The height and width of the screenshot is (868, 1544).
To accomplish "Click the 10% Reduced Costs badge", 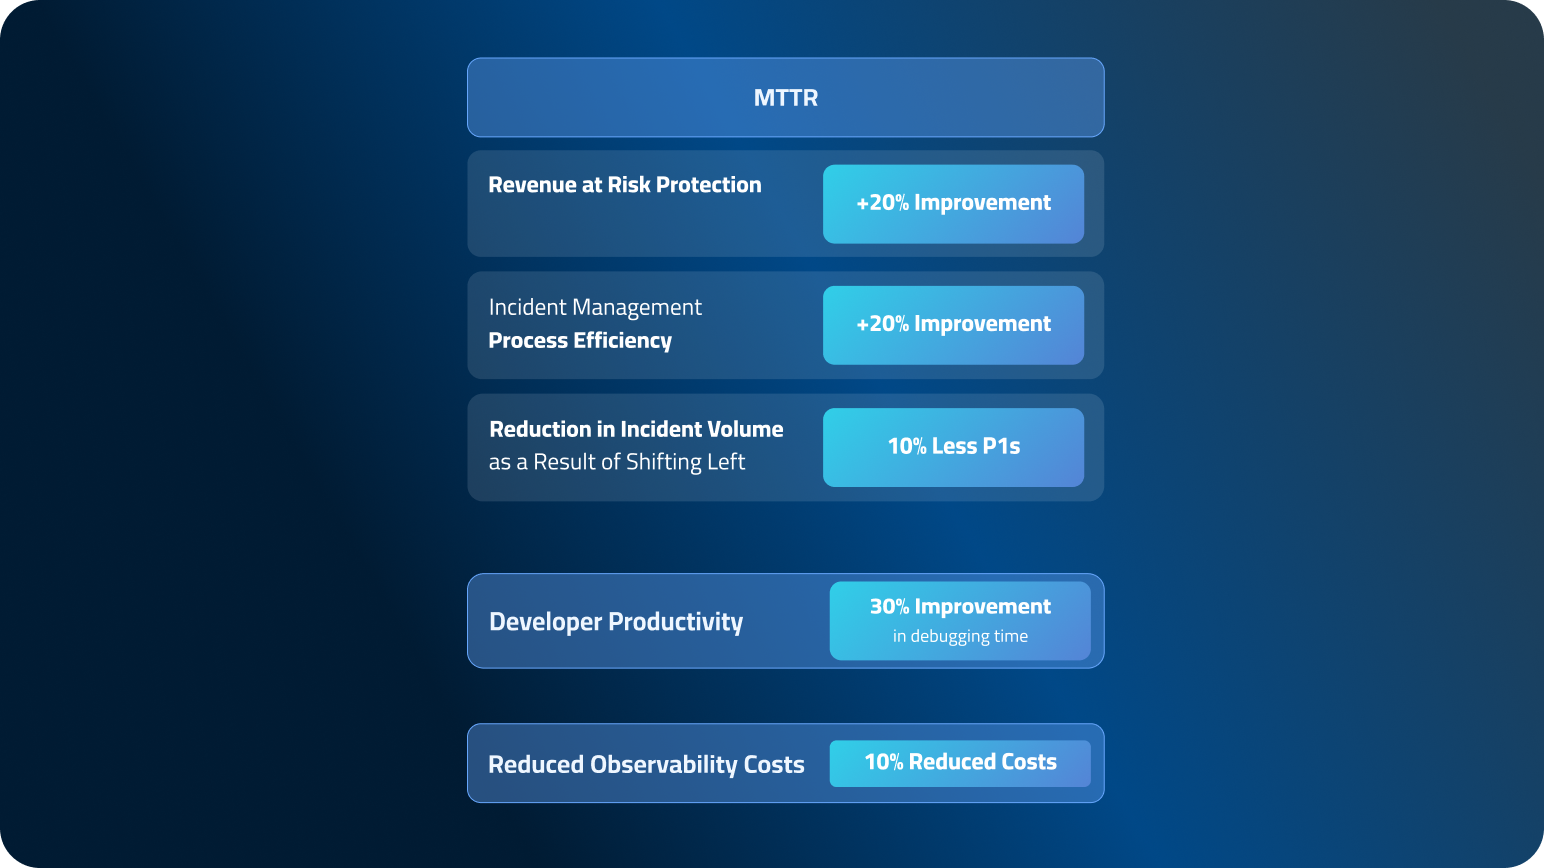I will pyautogui.click(x=959, y=763).
